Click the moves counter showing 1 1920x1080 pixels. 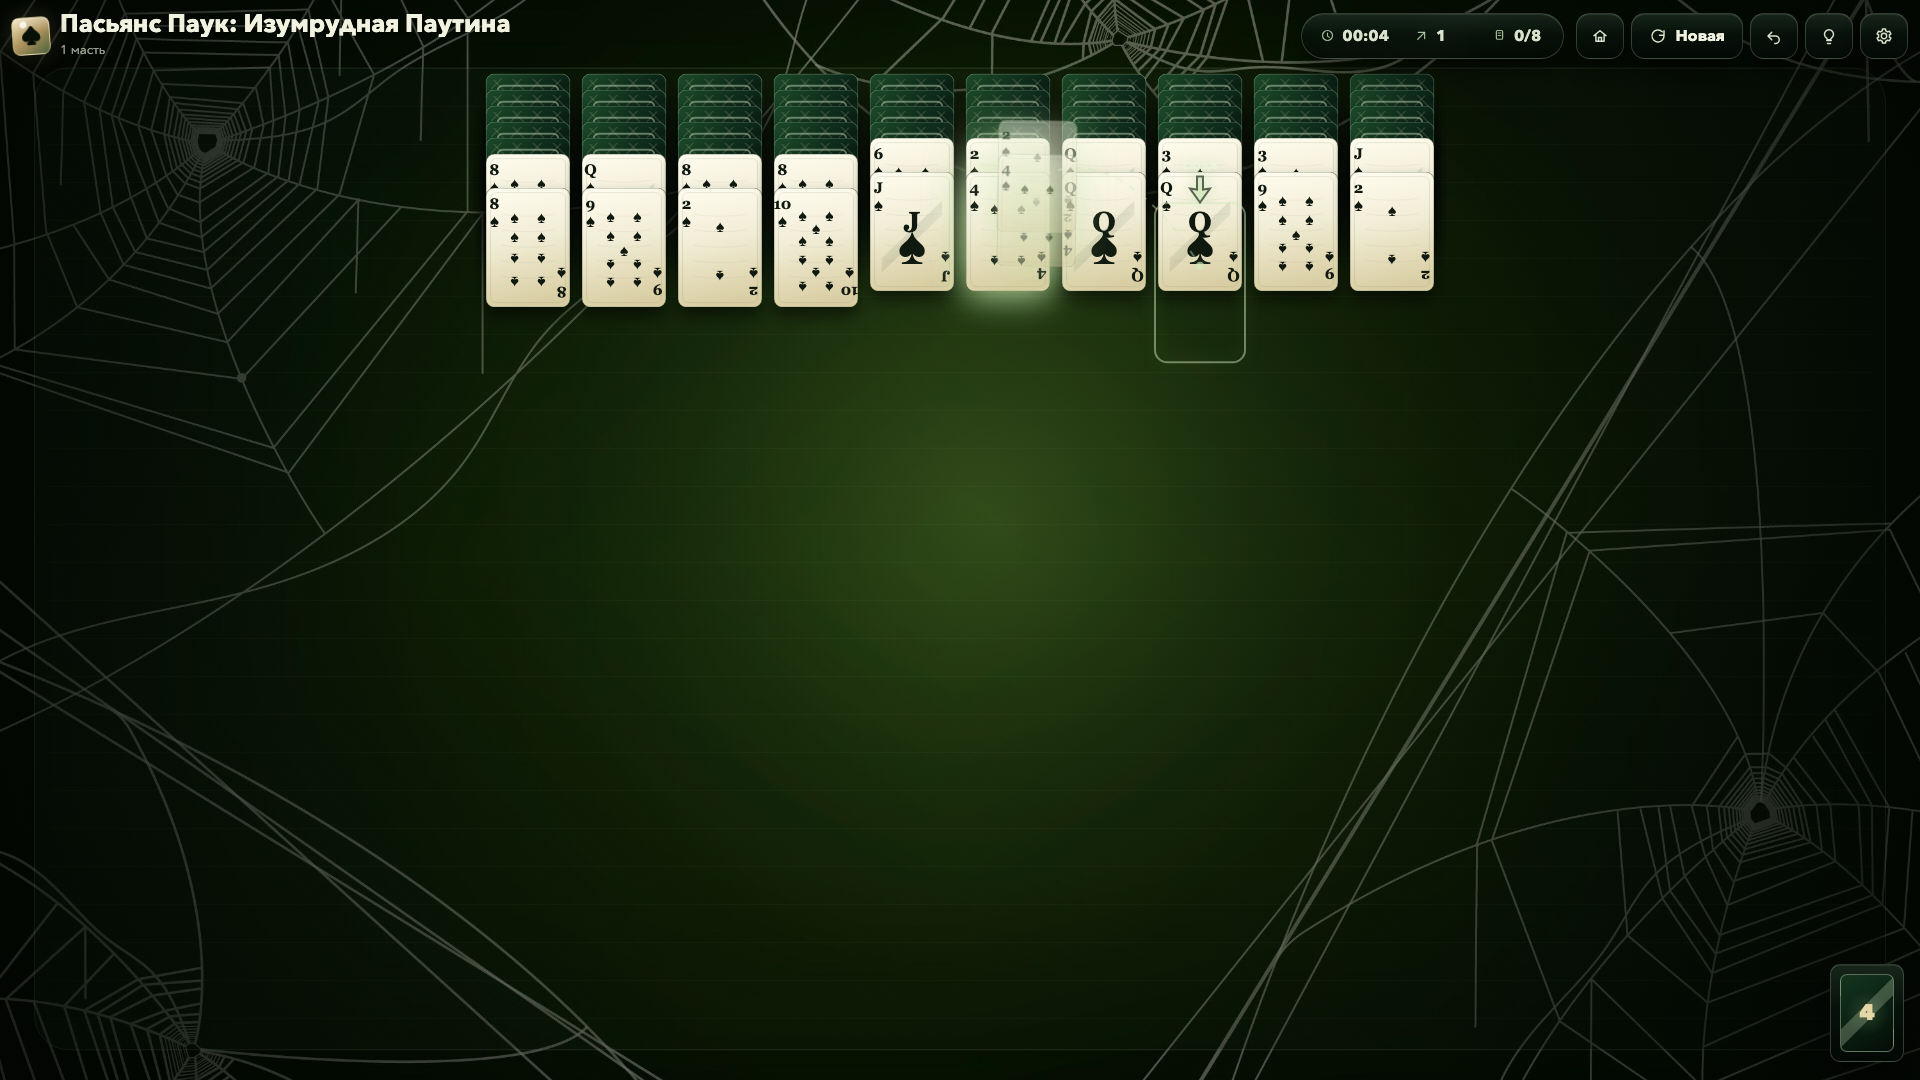(x=1430, y=36)
